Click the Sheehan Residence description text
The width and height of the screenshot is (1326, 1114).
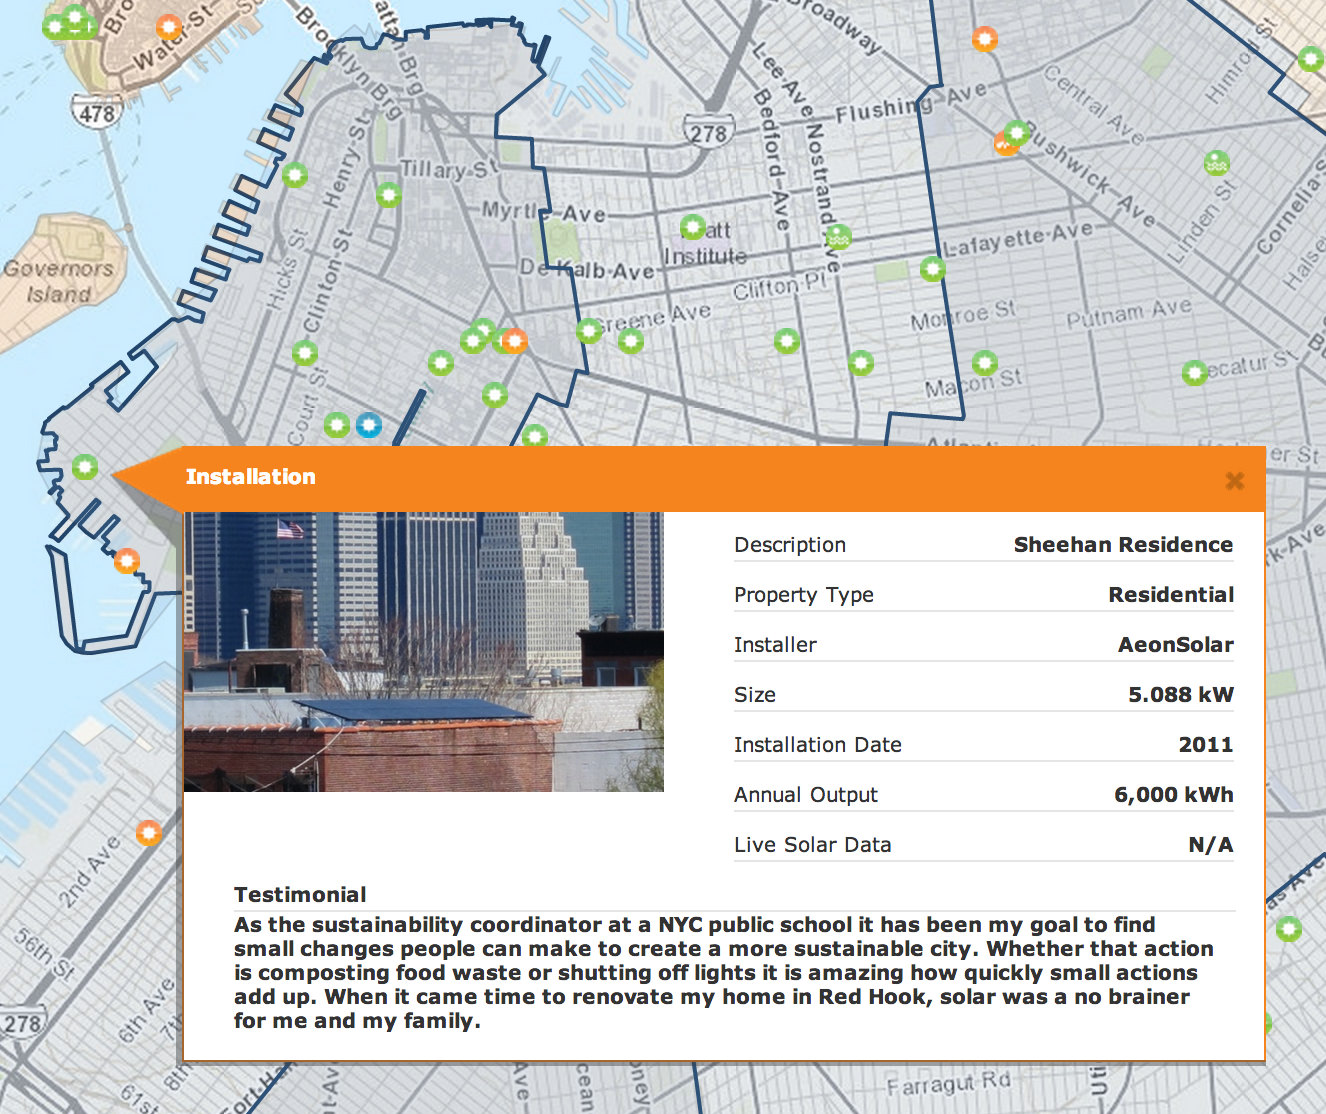[1122, 545]
